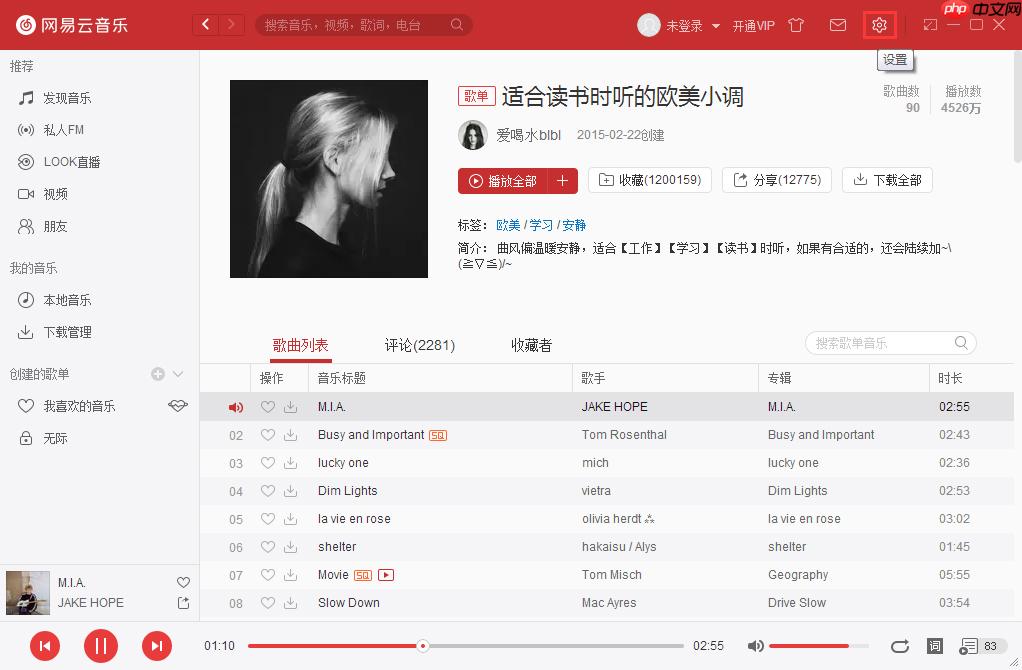Switch to the 评论(2281) comments tab

(419, 344)
